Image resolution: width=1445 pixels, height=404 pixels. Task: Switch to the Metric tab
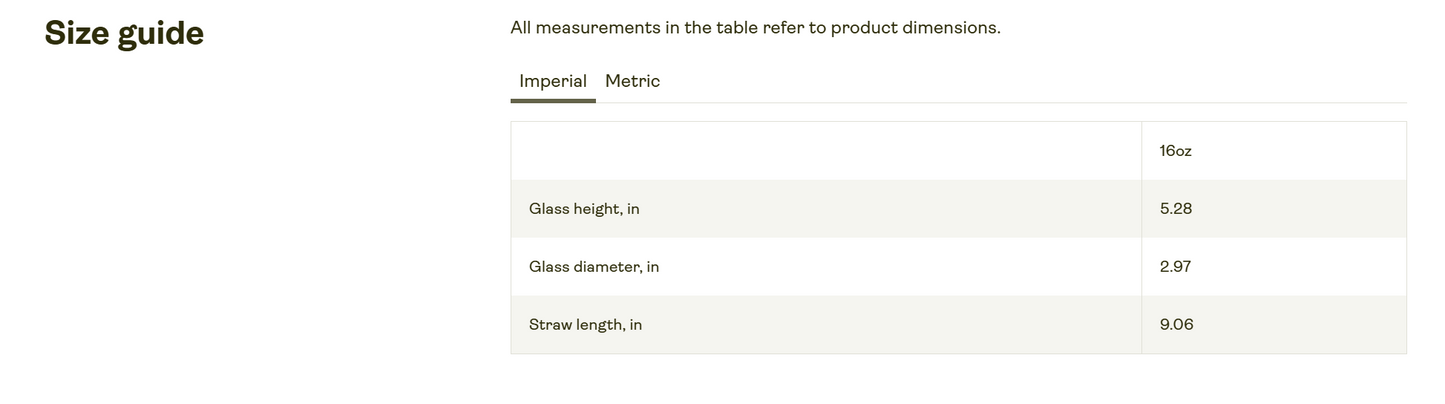click(632, 81)
